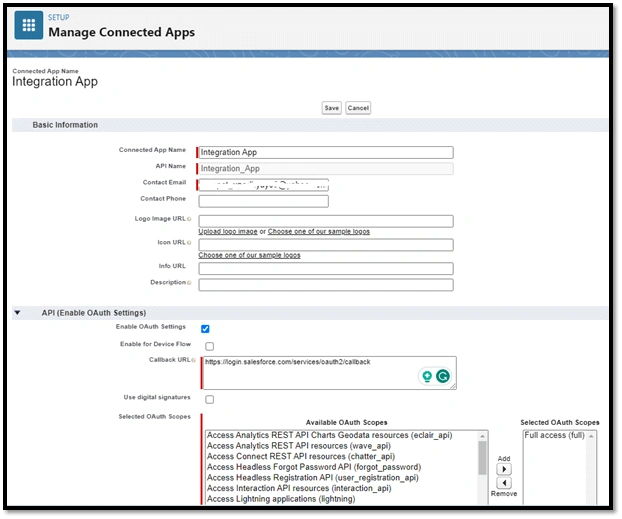Select Access Headless Forgot Password API scope
This screenshot has height=519, width=622.
pos(314,467)
